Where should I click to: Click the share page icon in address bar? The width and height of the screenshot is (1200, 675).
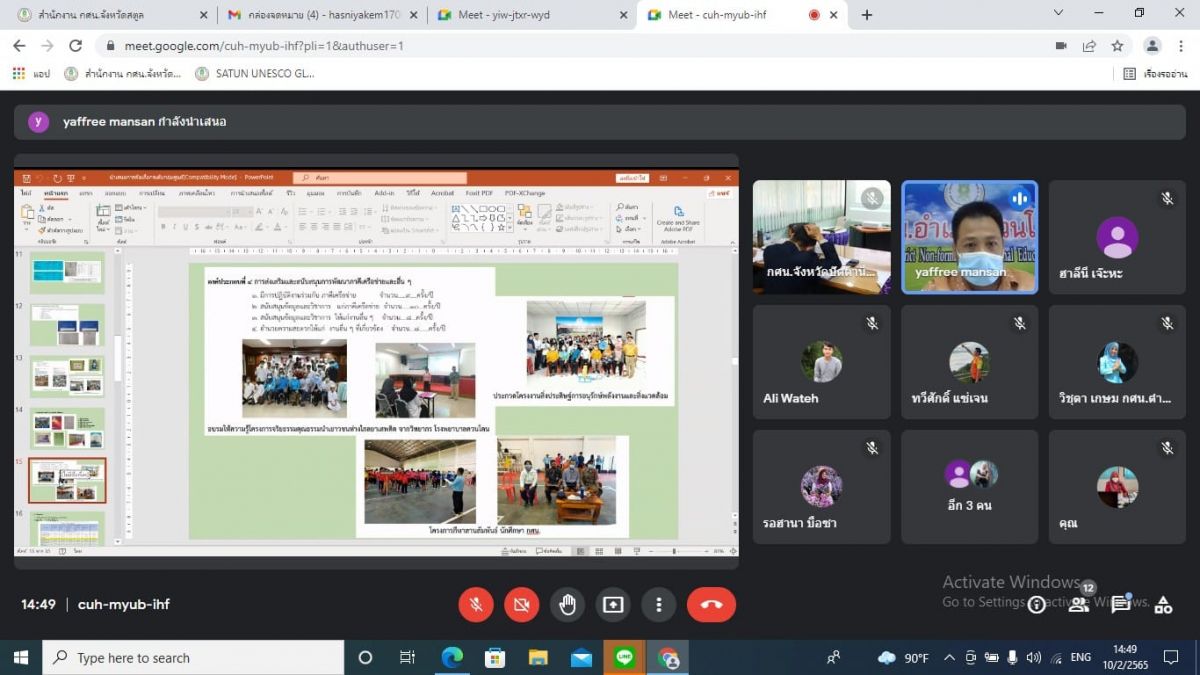(1089, 46)
